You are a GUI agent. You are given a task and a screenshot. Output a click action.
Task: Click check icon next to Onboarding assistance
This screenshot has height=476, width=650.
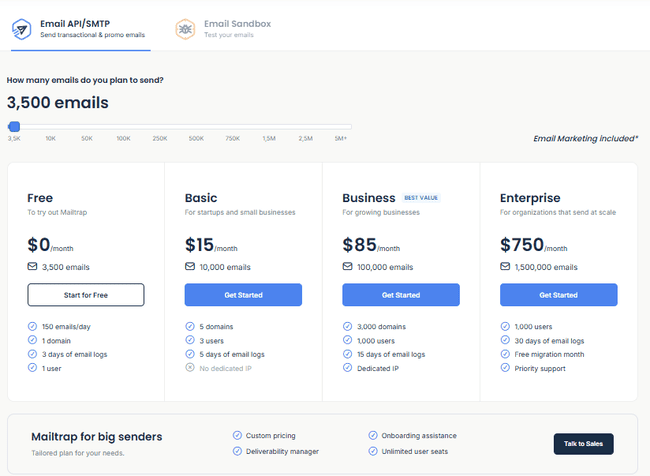click(x=373, y=435)
